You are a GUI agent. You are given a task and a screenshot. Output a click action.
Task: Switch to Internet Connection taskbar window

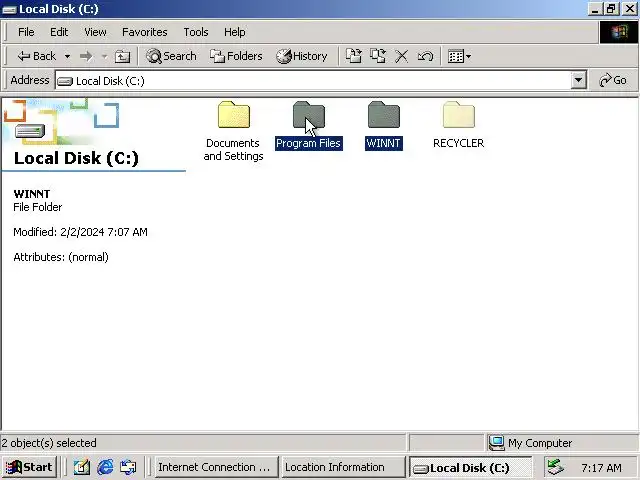(215, 467)
